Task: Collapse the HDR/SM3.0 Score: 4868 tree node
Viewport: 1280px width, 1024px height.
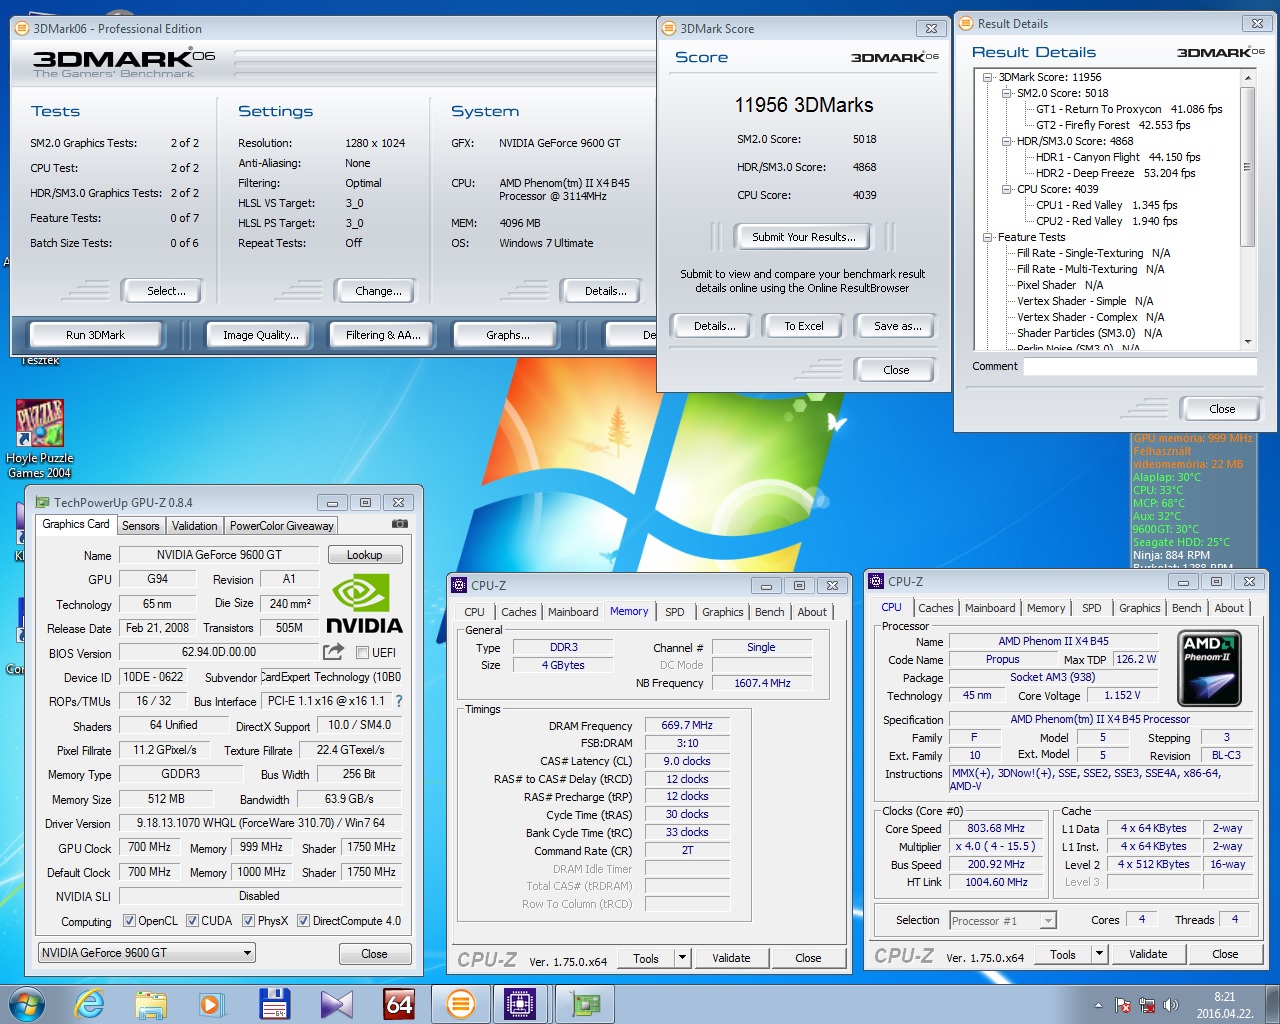Action: pyautogui.click(x=1006, y=141)
